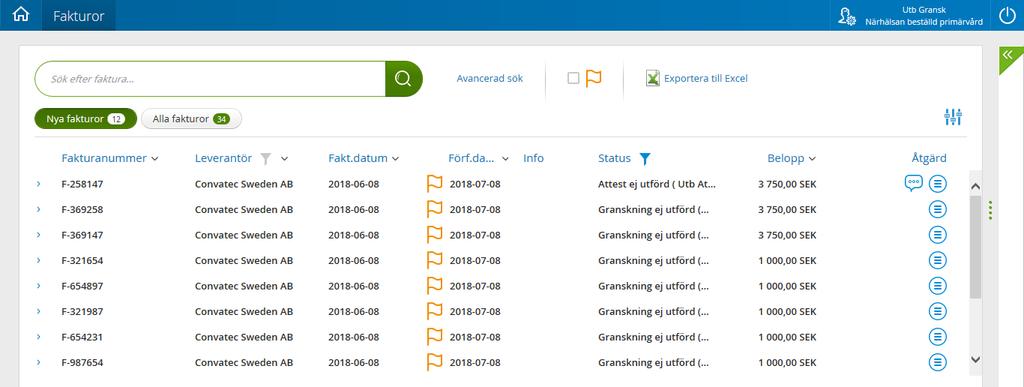Click invoice number F-654231
1024x387 pixels.
82,337
